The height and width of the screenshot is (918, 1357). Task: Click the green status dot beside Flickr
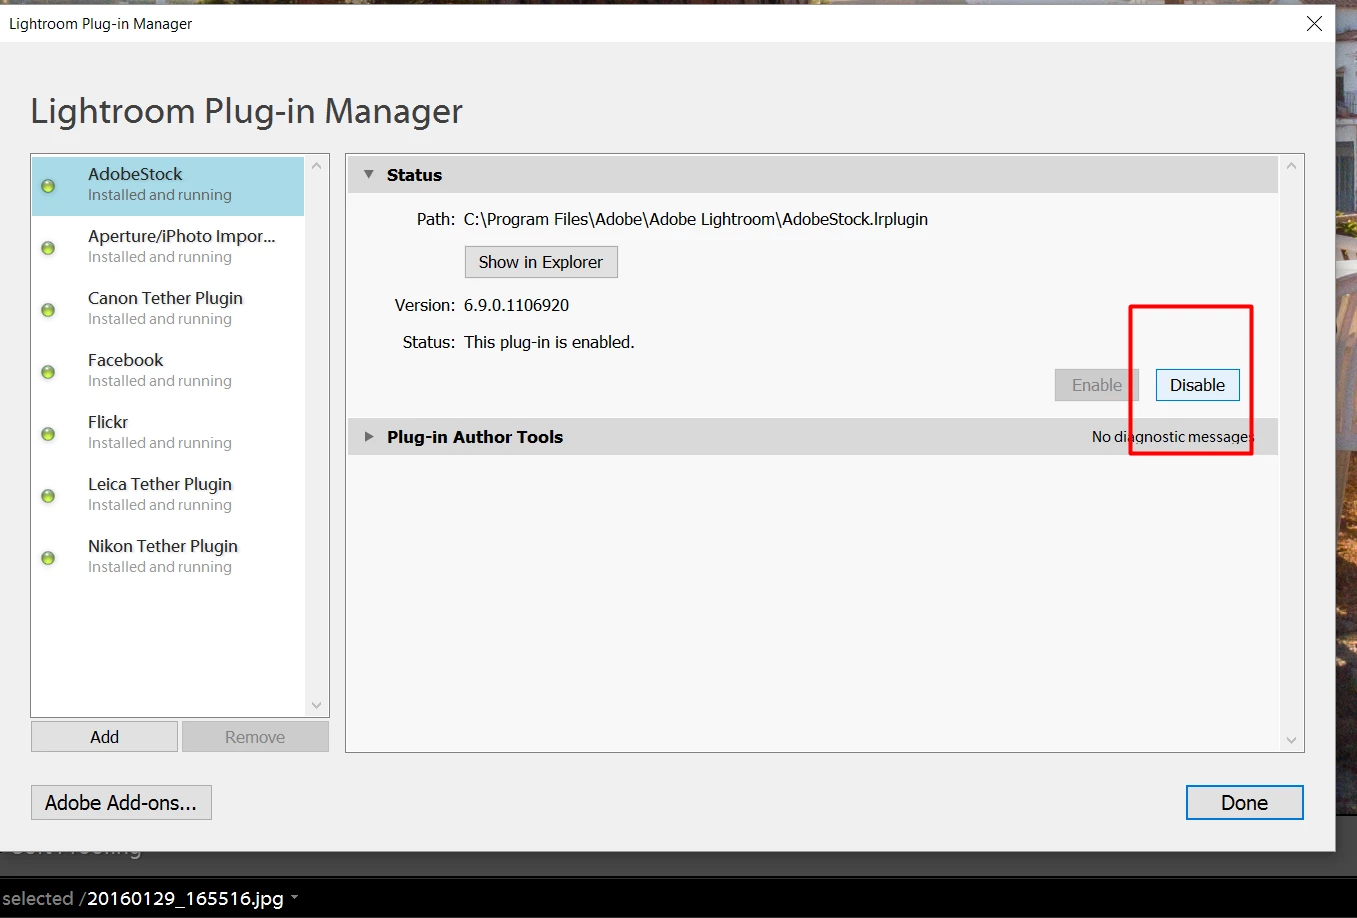(x=48, y=434)
